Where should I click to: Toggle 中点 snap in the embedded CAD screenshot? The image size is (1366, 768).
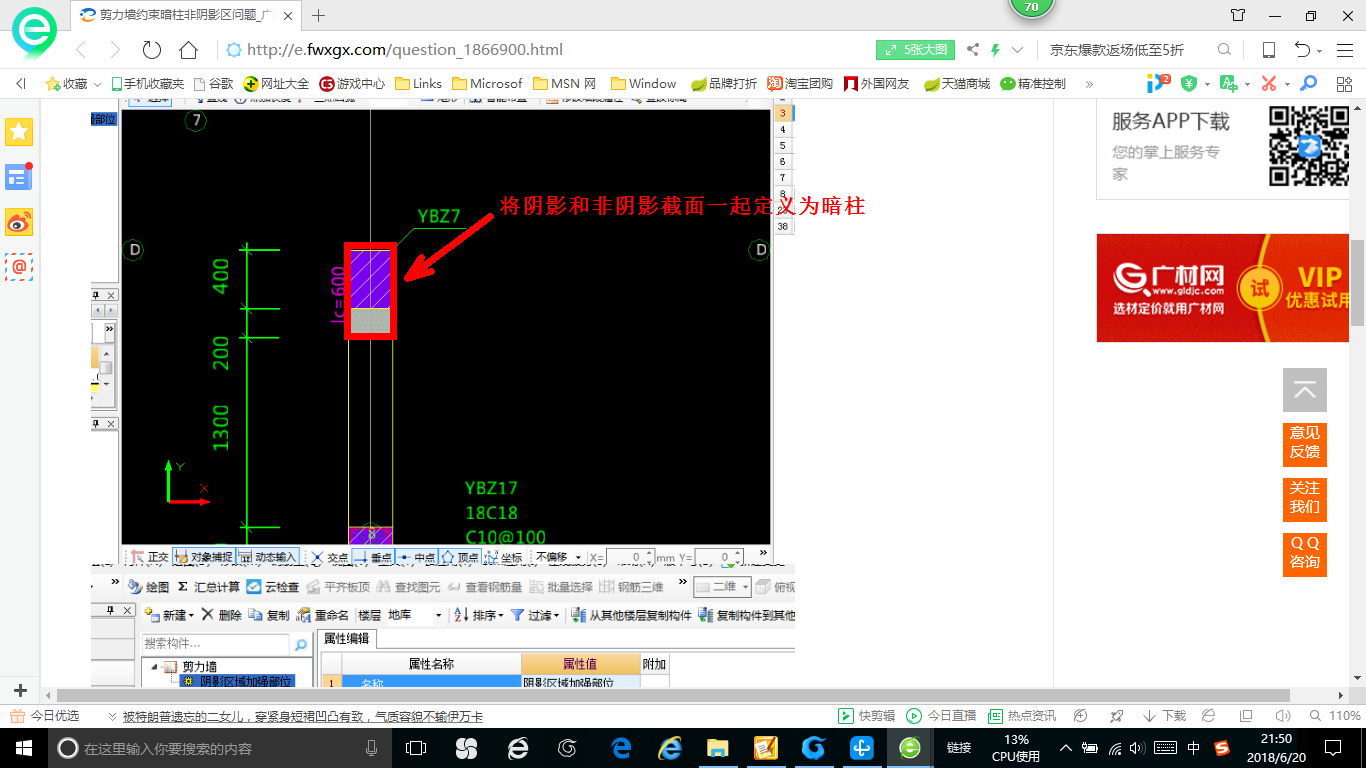click(417, 557)
